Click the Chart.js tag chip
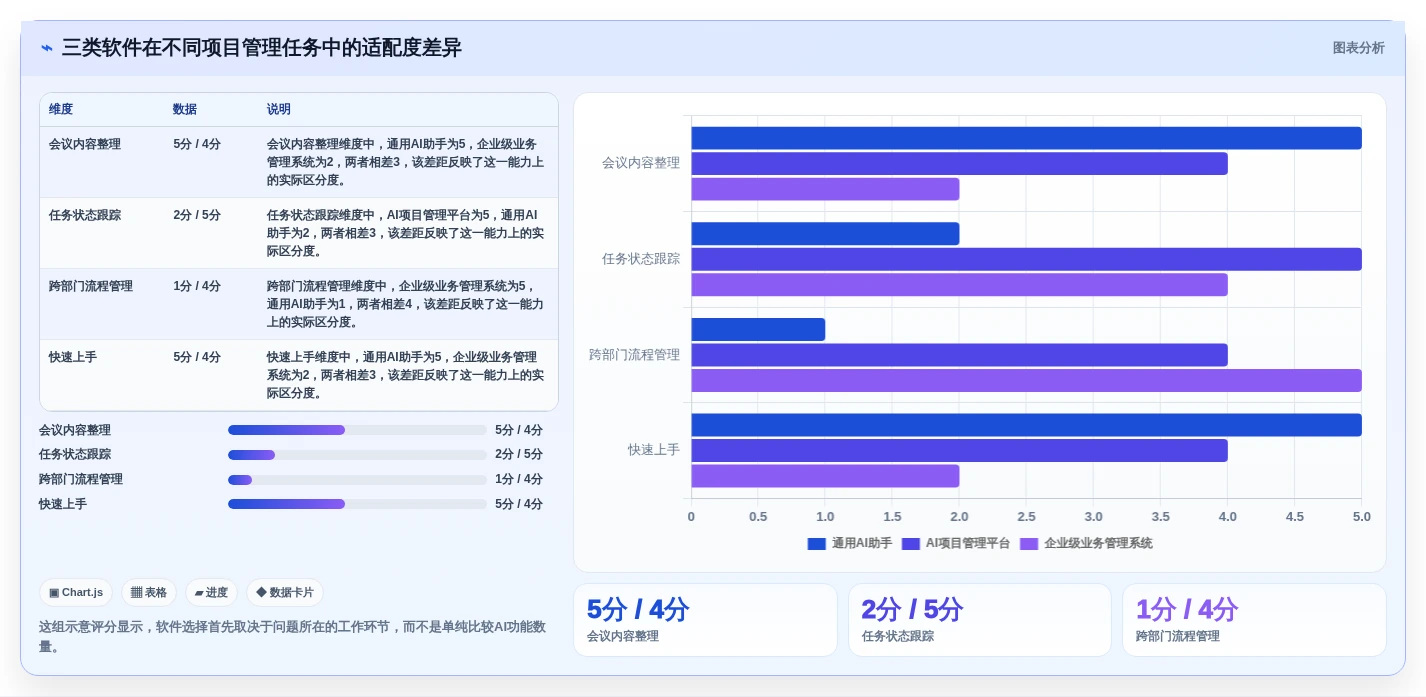The height and width of the screenshot is (697, 1426). [x=76, y=592]
